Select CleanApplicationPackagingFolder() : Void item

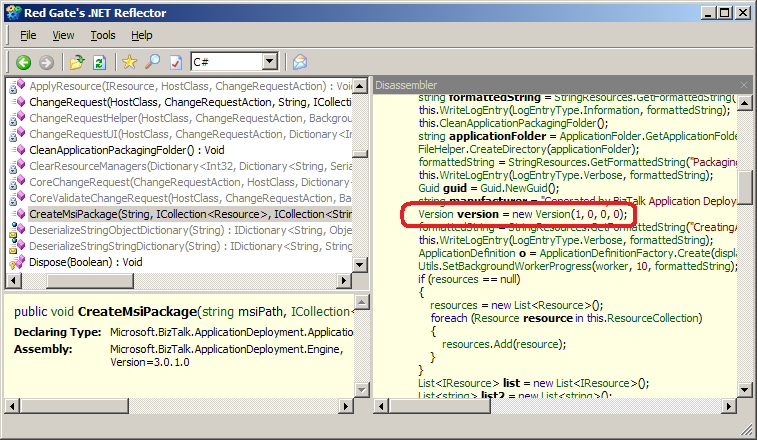[126, 150]
